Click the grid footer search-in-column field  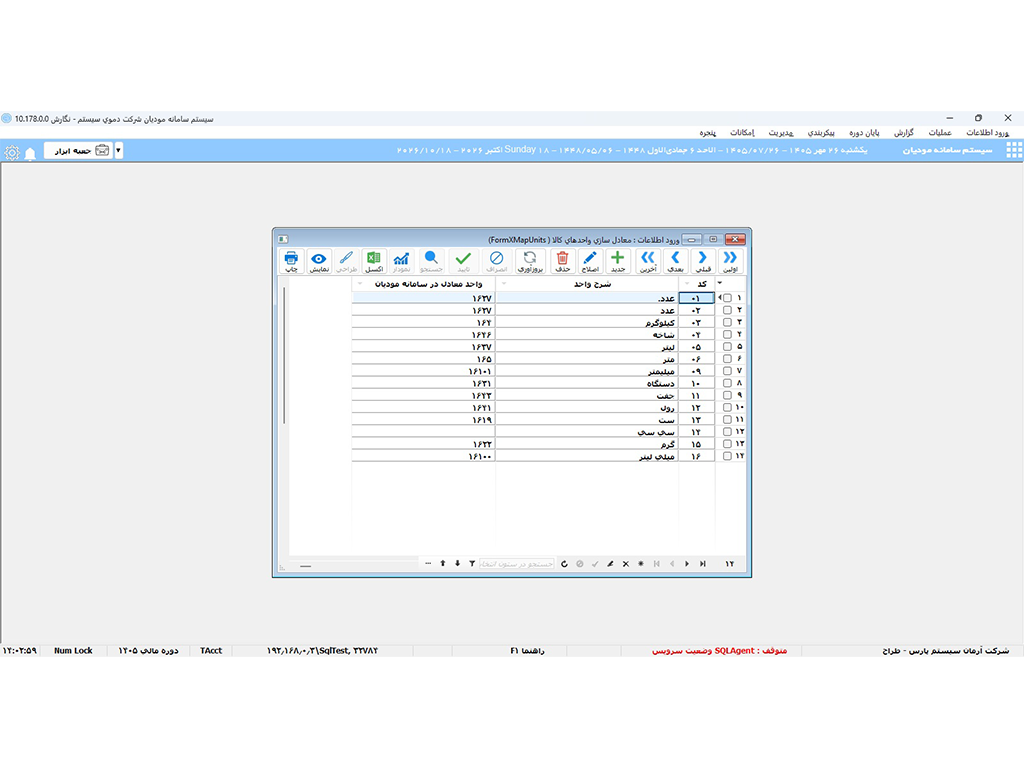(517, 564)
